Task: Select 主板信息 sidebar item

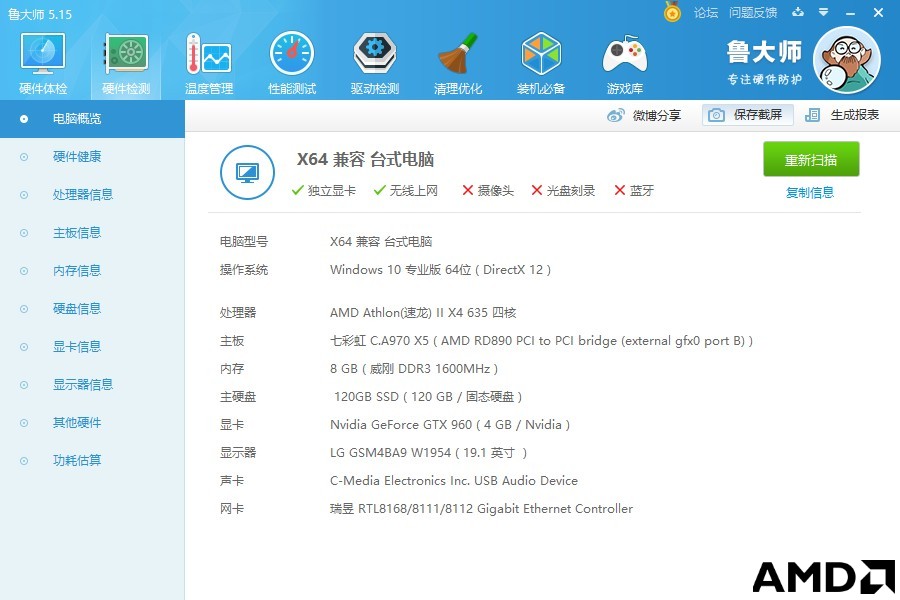Action: tap(92, 233)
